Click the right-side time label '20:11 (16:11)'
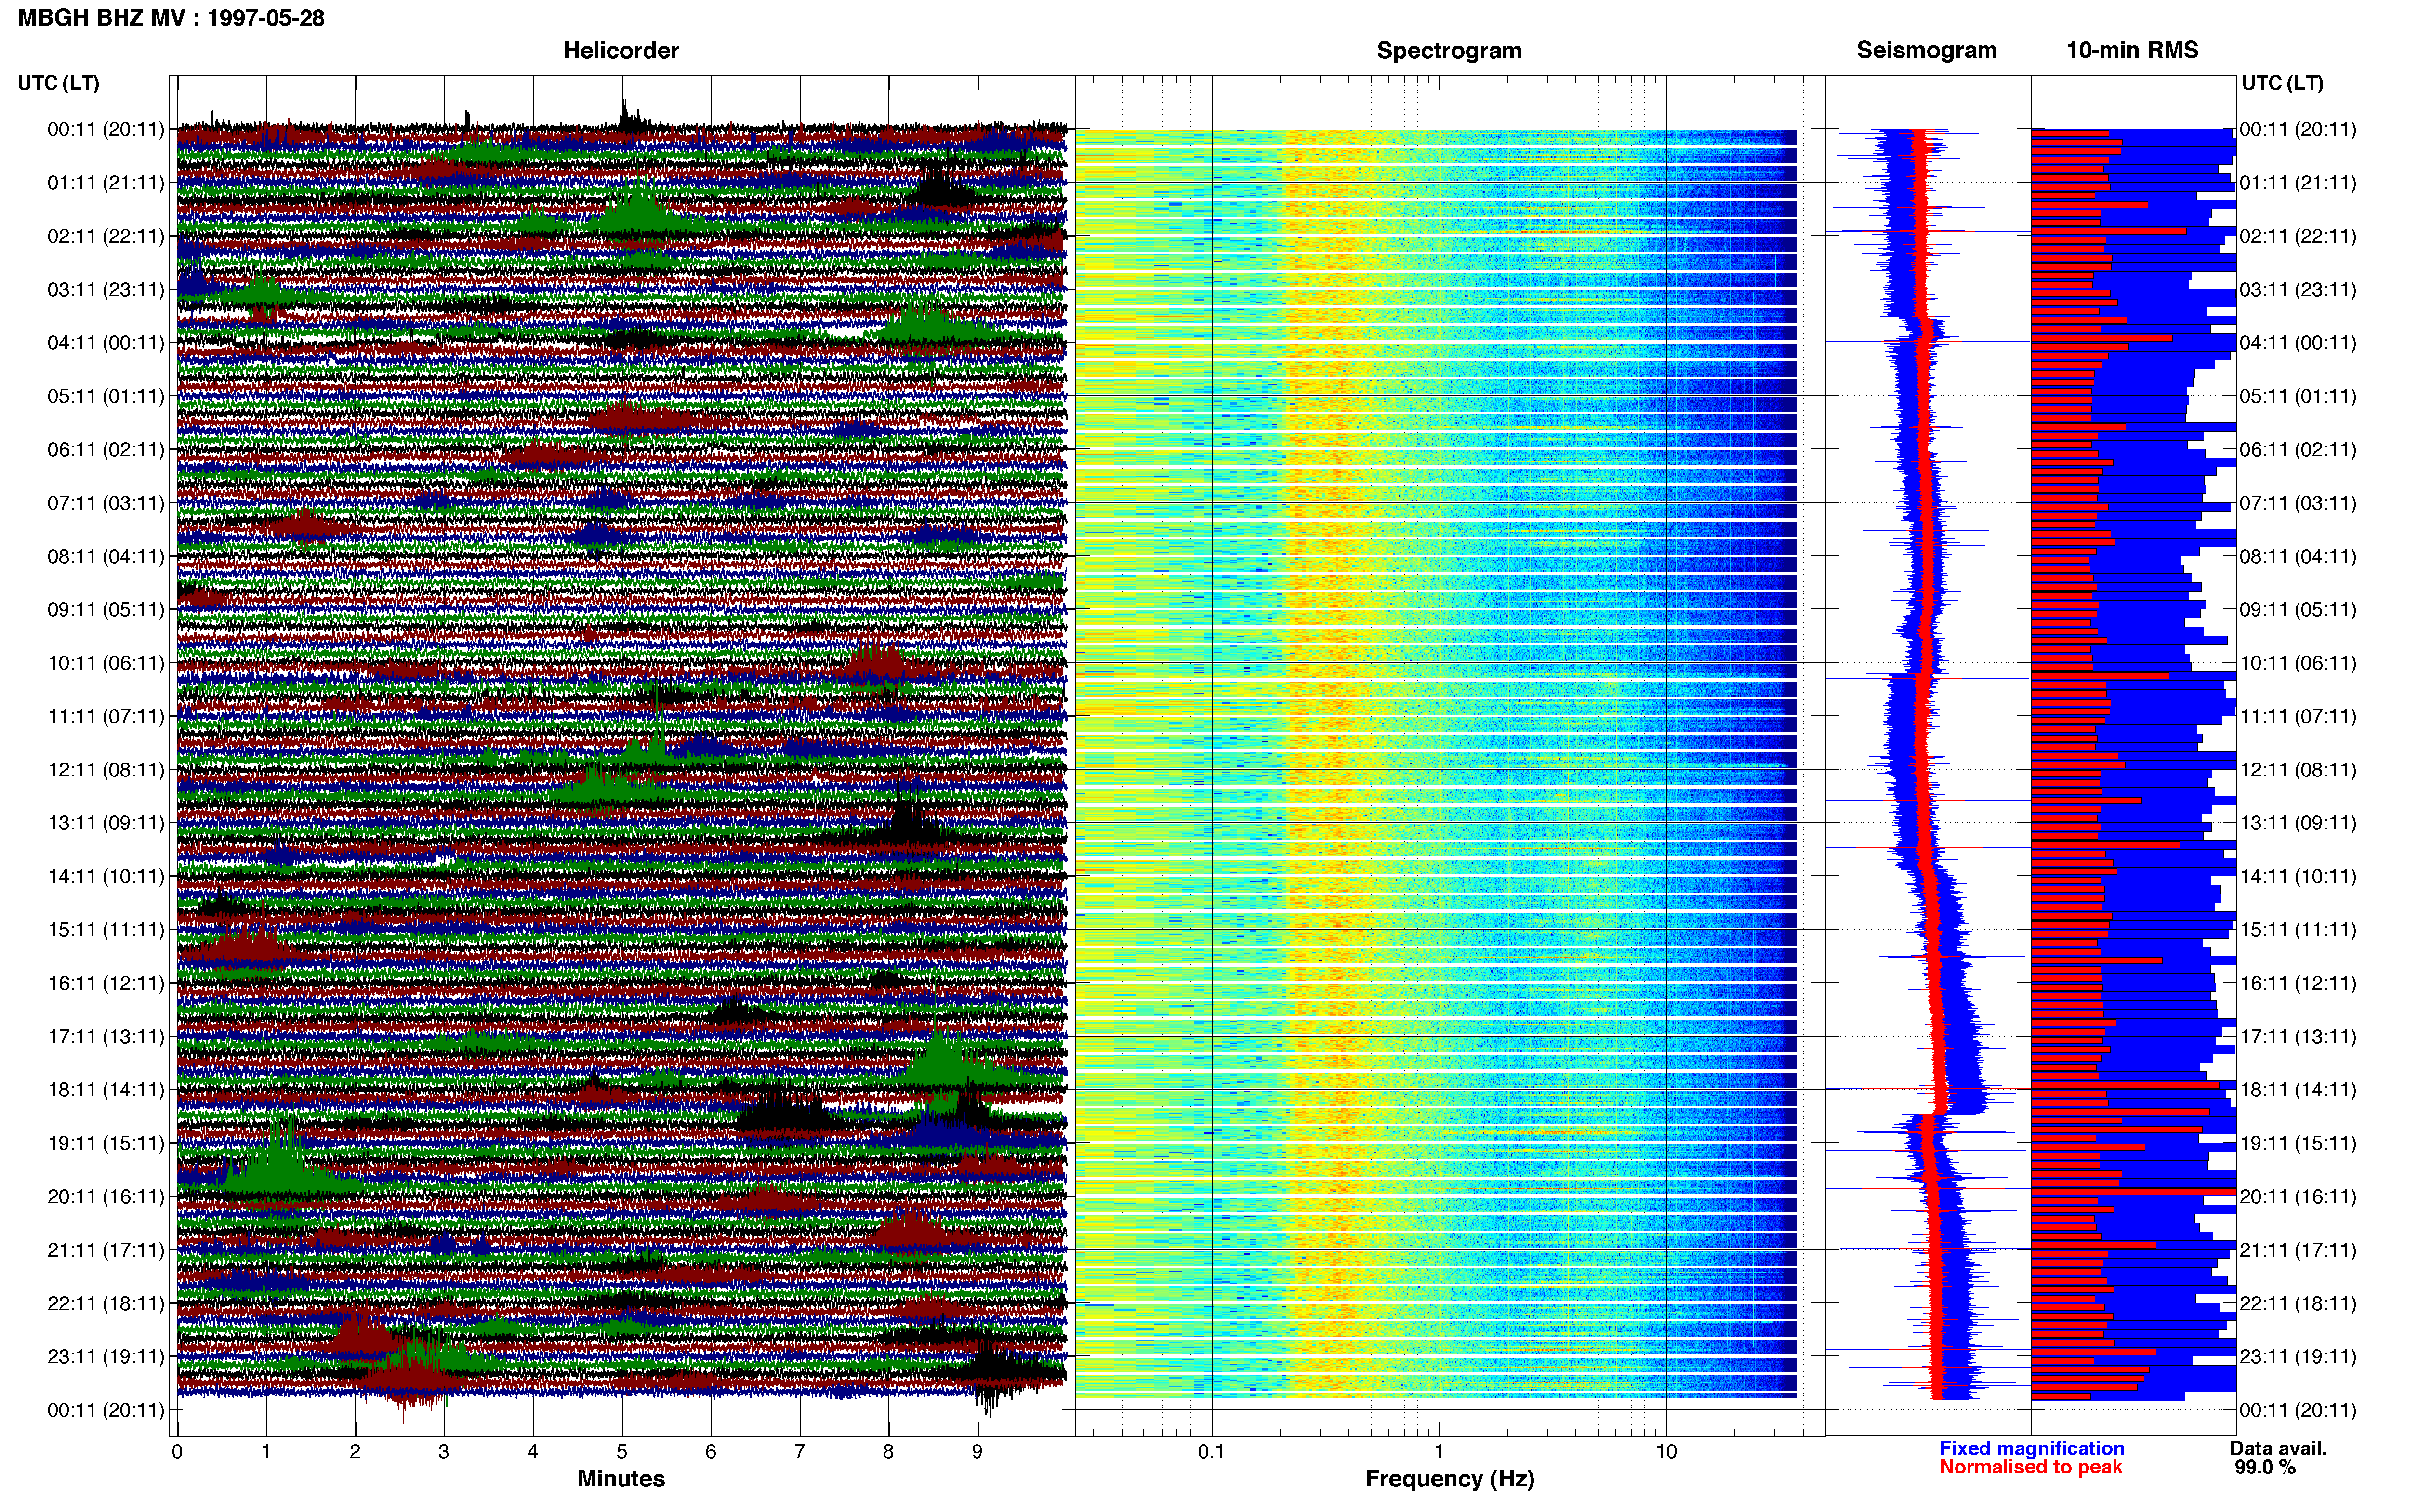The width and height of the screenshot is (2418, 1512). click(2298, 1197)
